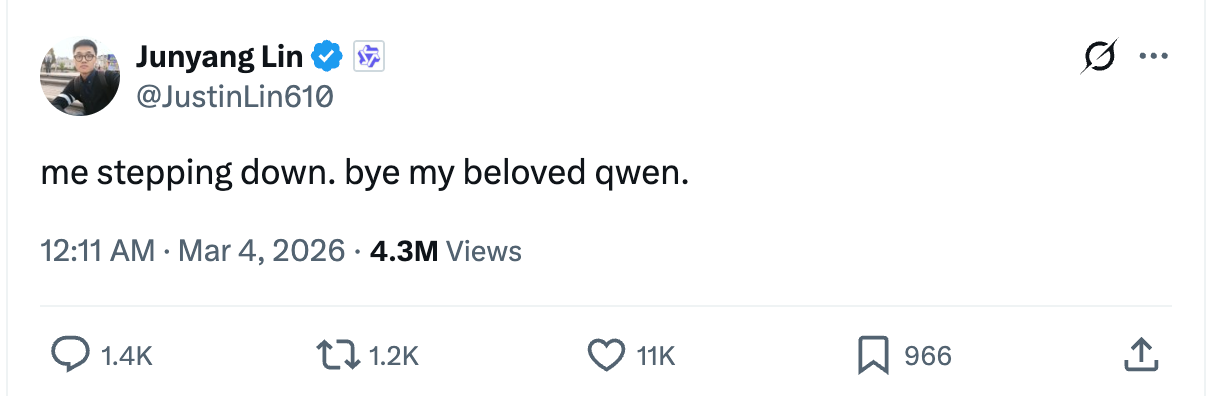Reply using the speech bubble icon
This screenshot has height=396, width=1212.
[70, 355]
